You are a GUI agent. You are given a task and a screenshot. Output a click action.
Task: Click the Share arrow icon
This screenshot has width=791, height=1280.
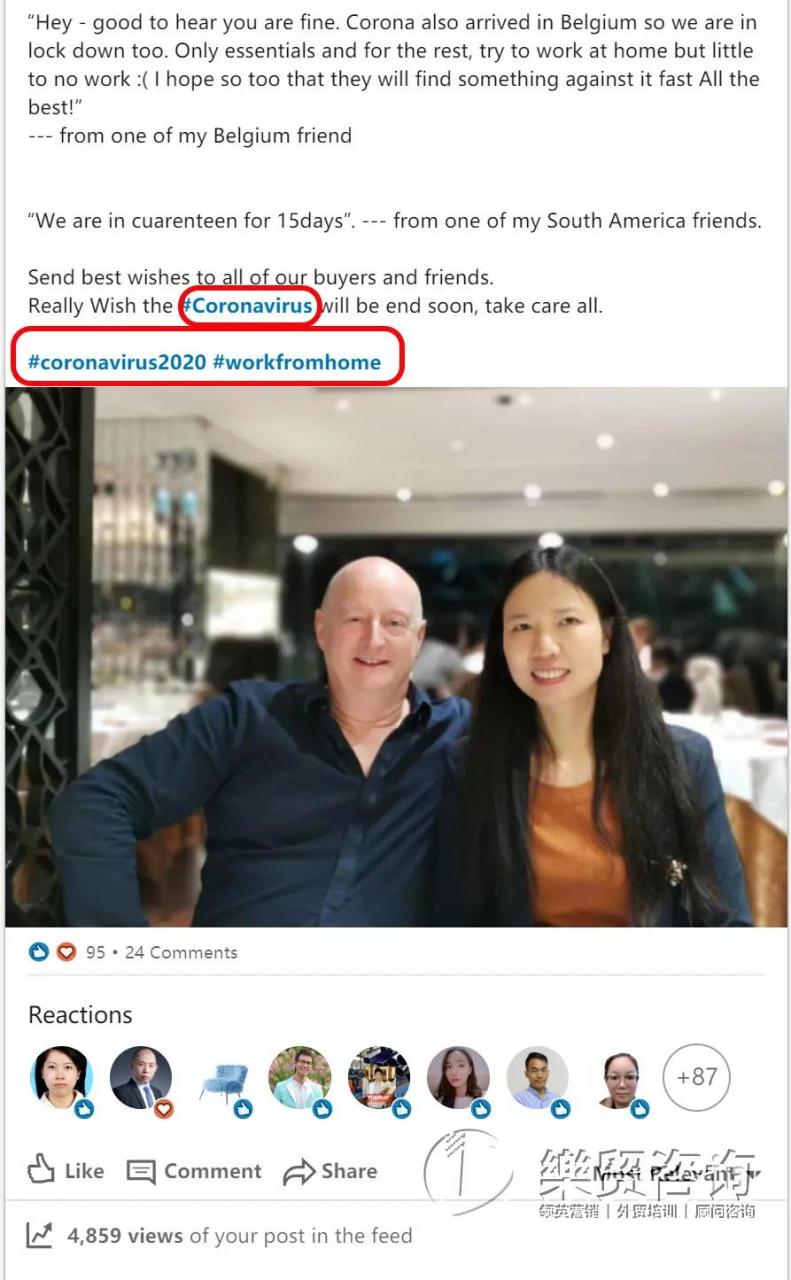point(298,1172)
